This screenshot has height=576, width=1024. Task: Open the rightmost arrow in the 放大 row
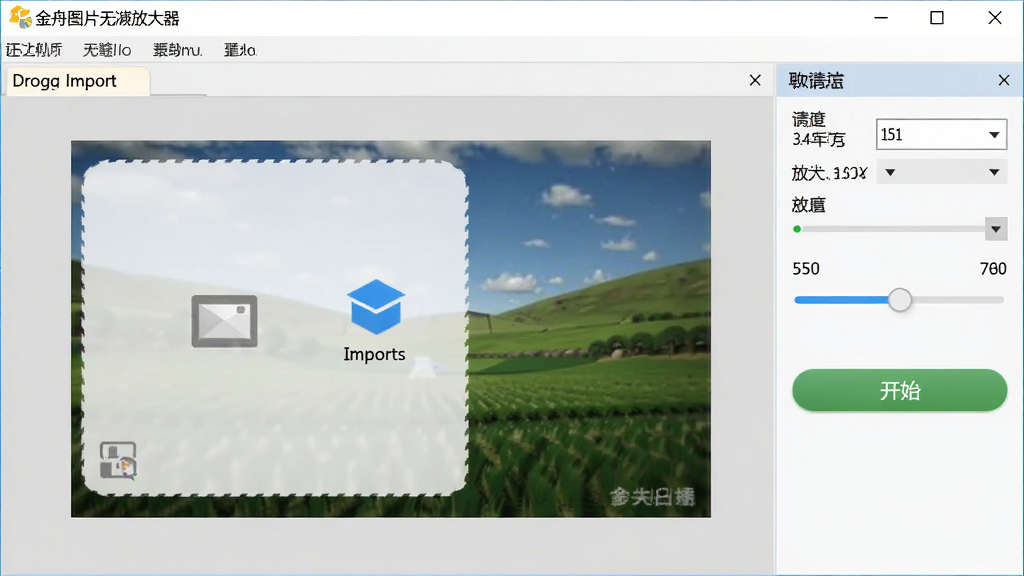tap(994, 172)
